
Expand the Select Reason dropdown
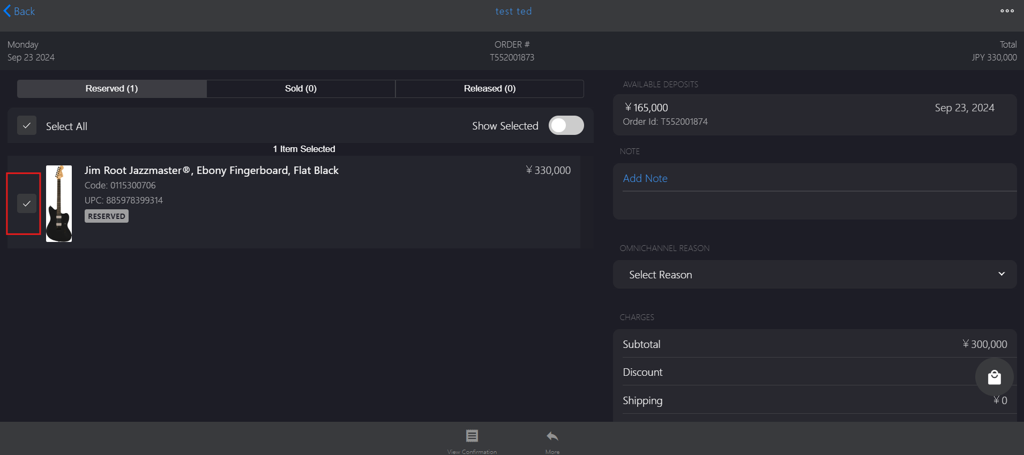coord(814,275)
